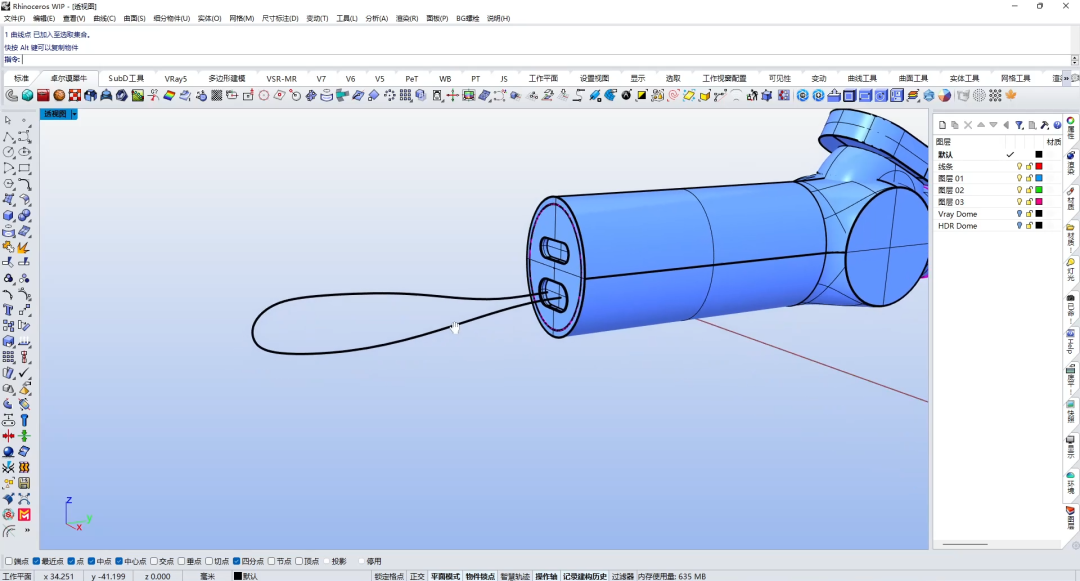Click 记录建构历史 status bar button
The width and height of the screenshot is (1080, 581).
(585, 576)
